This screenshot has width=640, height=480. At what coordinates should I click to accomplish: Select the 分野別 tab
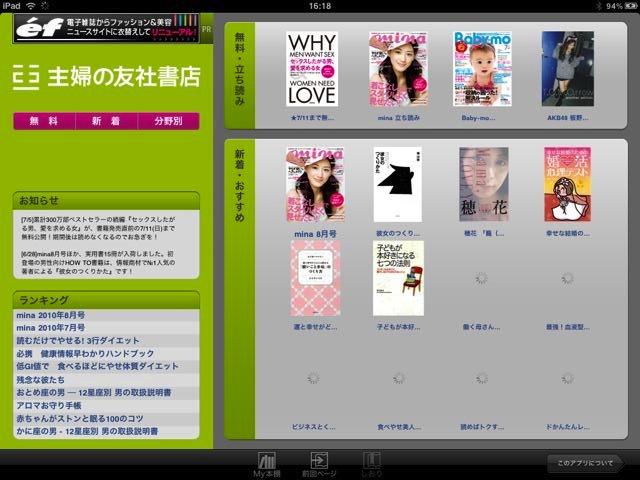pyautogui.click(x=169, y=121)
